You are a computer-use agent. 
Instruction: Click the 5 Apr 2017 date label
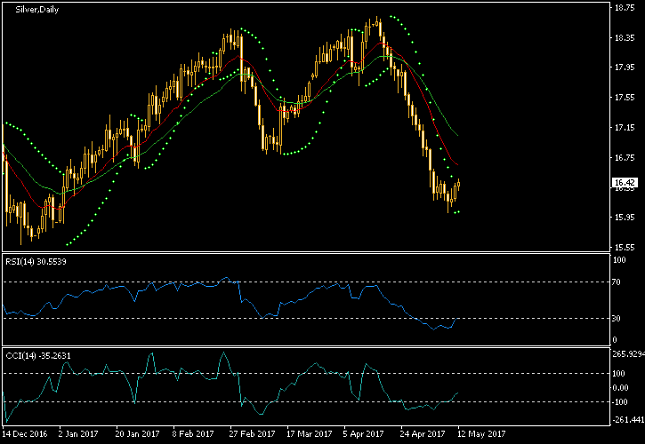coord(363,434)
